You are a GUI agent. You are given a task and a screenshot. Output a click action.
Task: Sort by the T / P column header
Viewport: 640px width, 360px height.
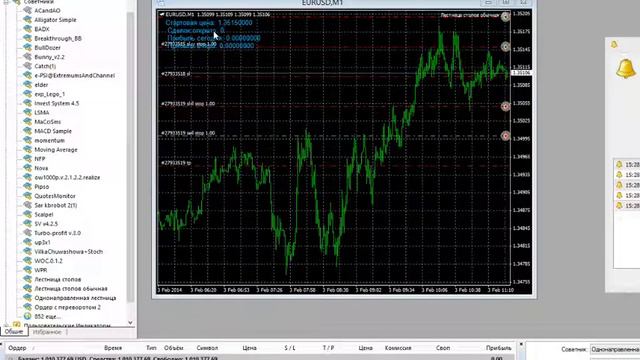pyautogui.click(x=329, y=348)
